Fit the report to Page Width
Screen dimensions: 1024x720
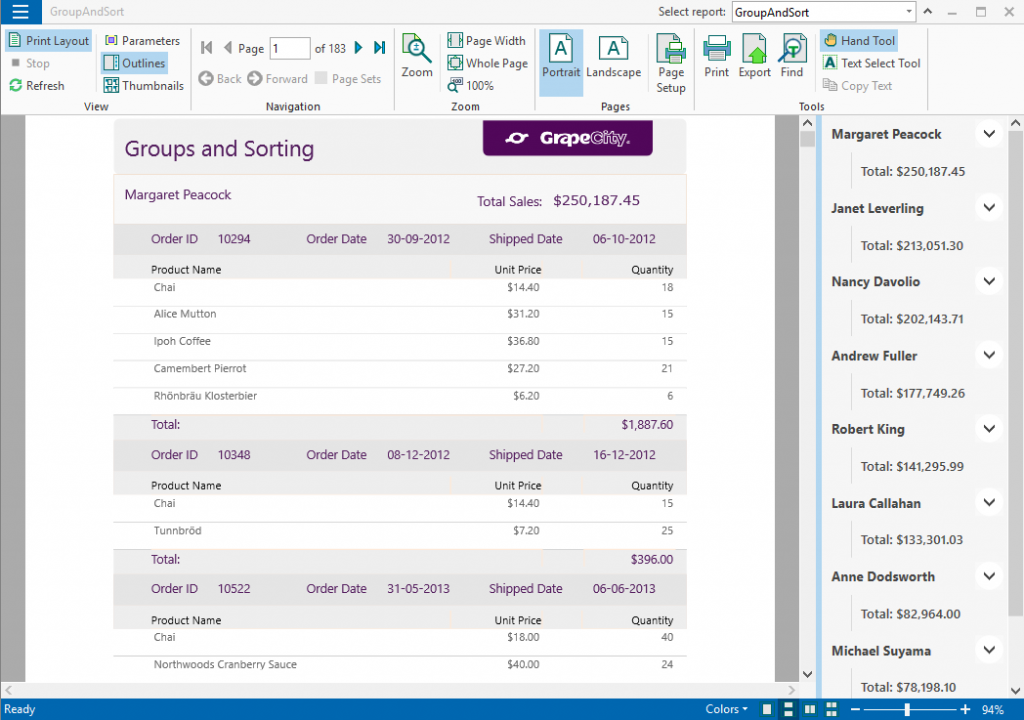coord(487,41)
